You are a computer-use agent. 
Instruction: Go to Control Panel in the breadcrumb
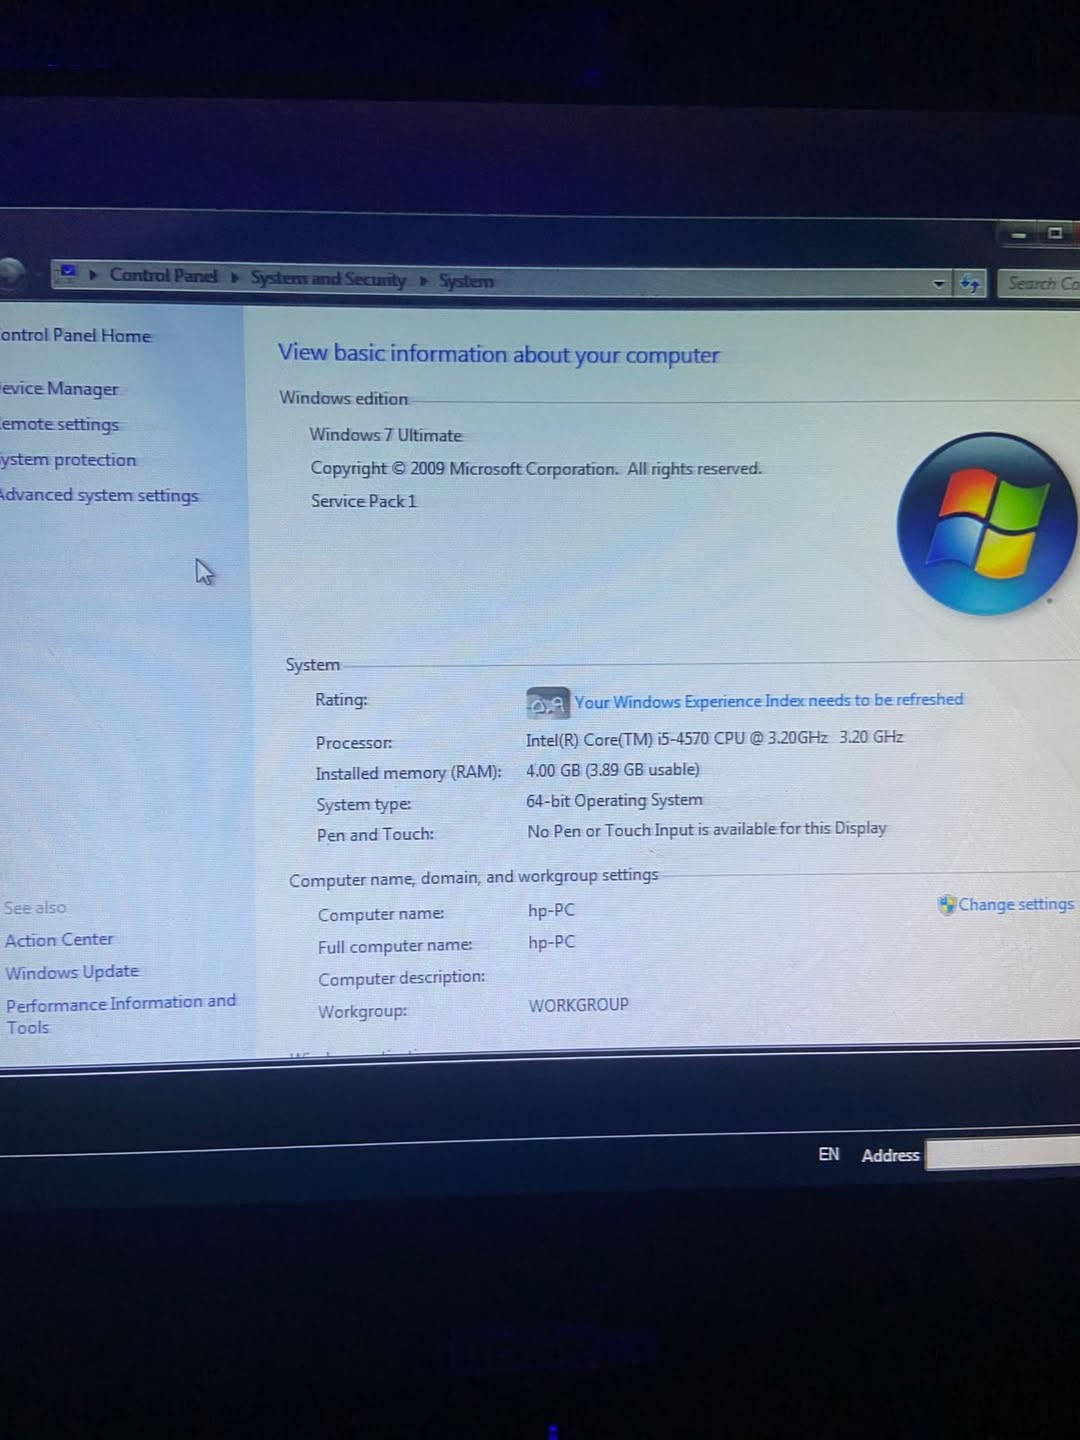pyautogui.click(x=163, y=275)
